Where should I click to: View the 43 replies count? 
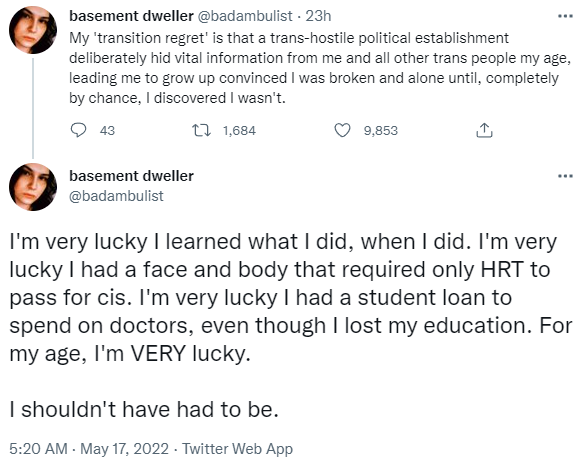pyautogui.click(x=107, y=131)
